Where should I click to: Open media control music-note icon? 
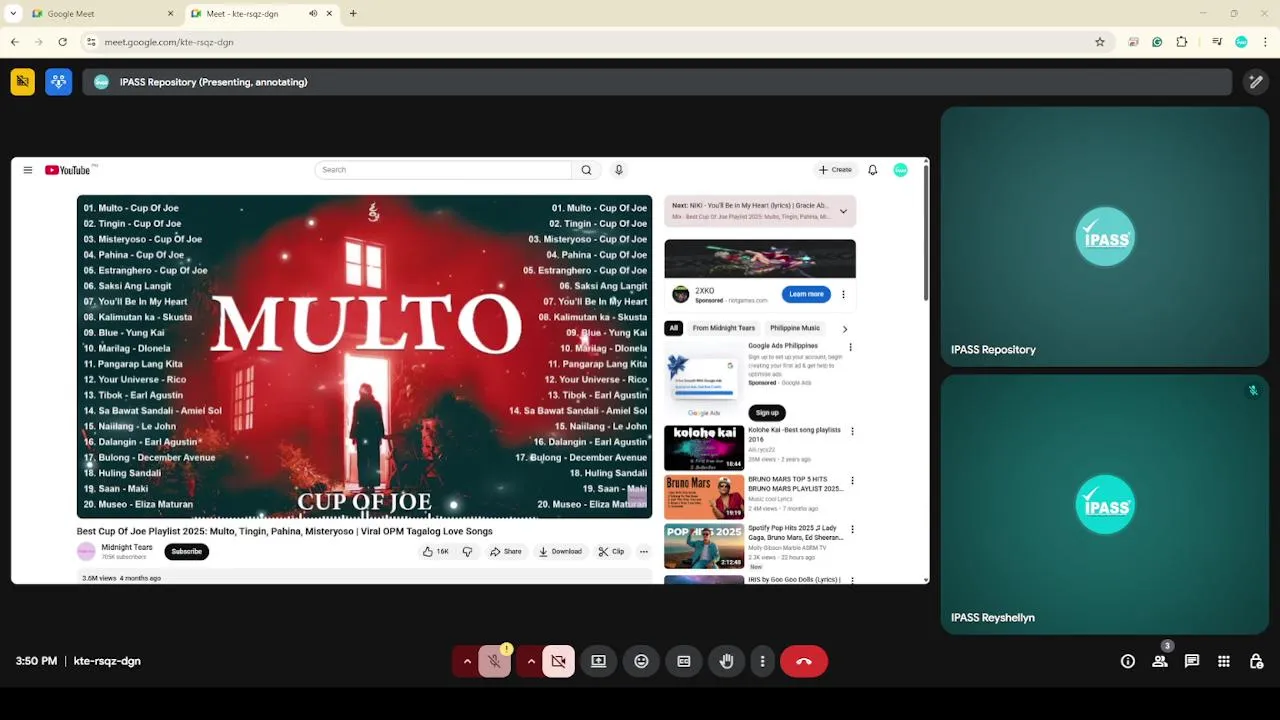pos(1216,42)
